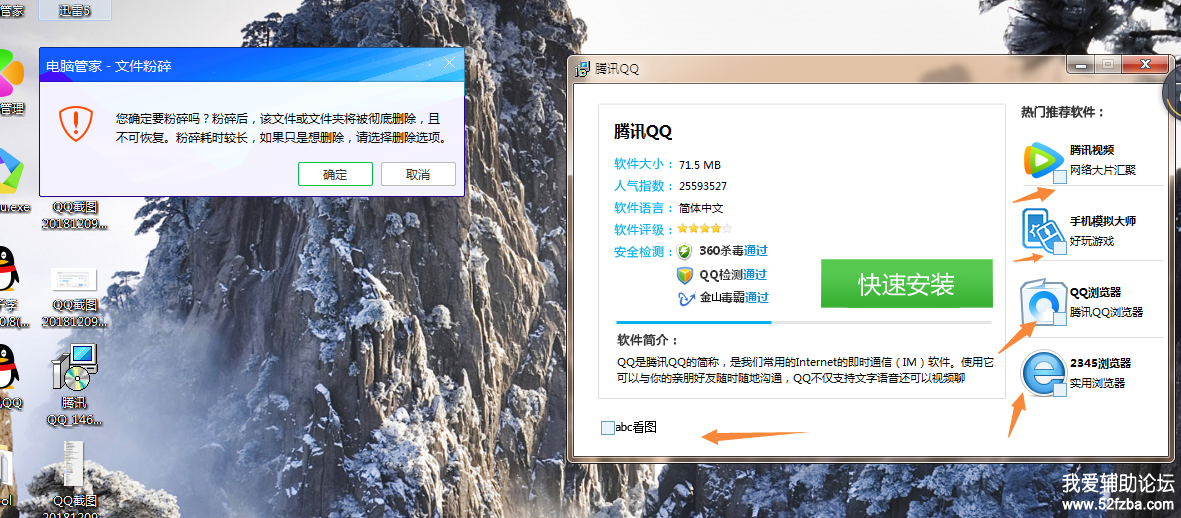Click the QQ浏览器 blue ring icon
Screen dimensions: 1181x518
pos(1042,303)
